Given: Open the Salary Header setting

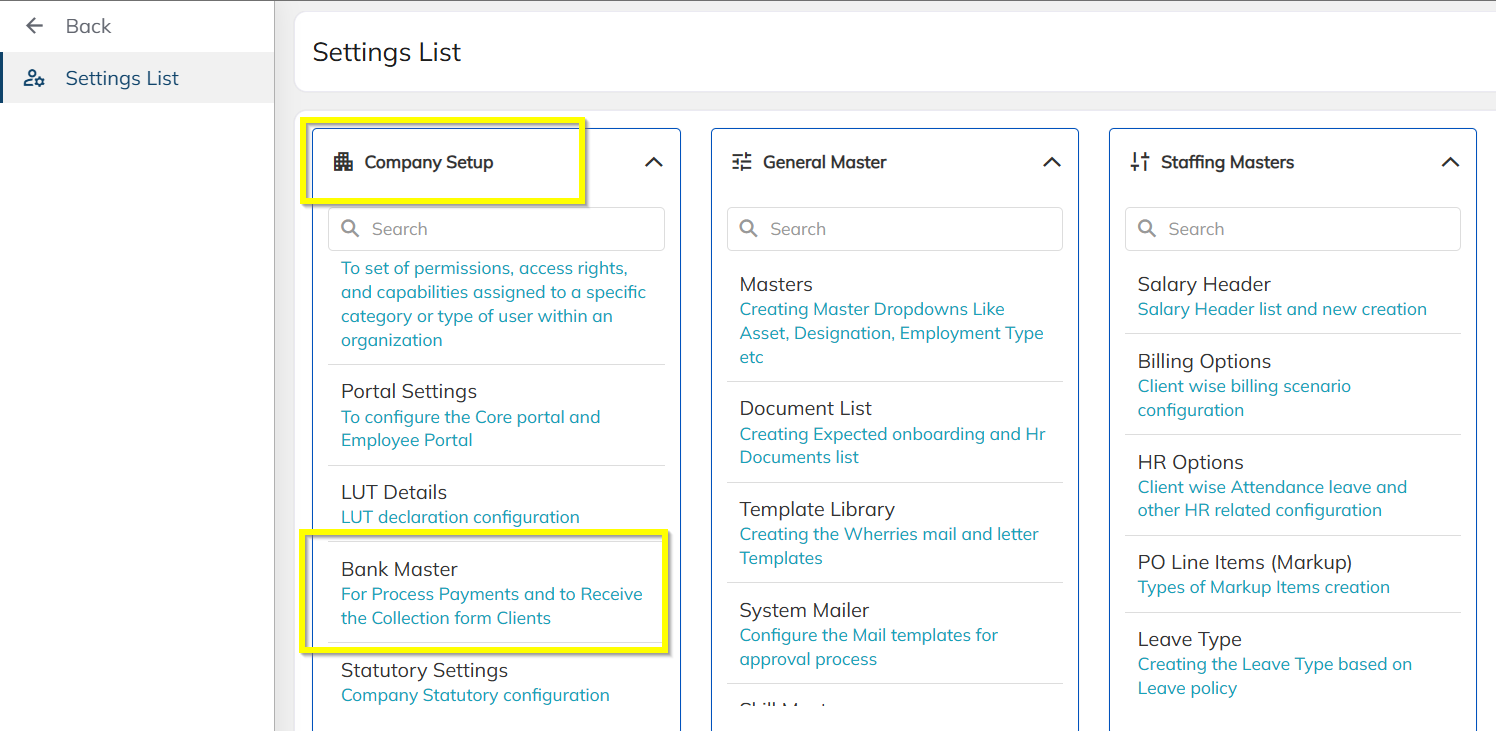Looking at the screenshot, I should click(1204, 284).
